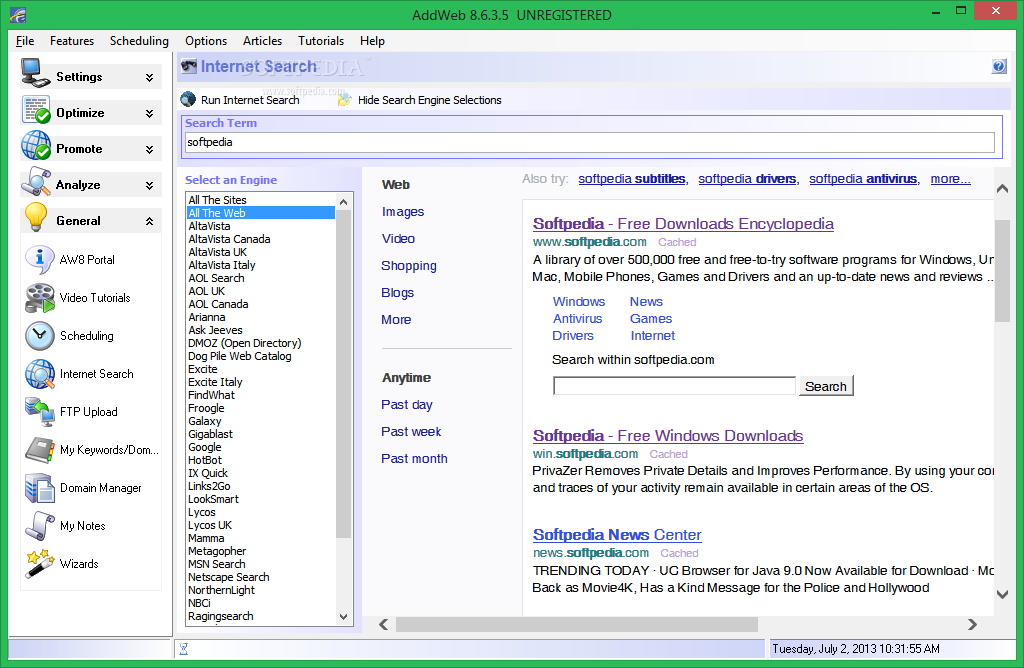
Task: Select MSN Search engine
Action: [217, 564]
